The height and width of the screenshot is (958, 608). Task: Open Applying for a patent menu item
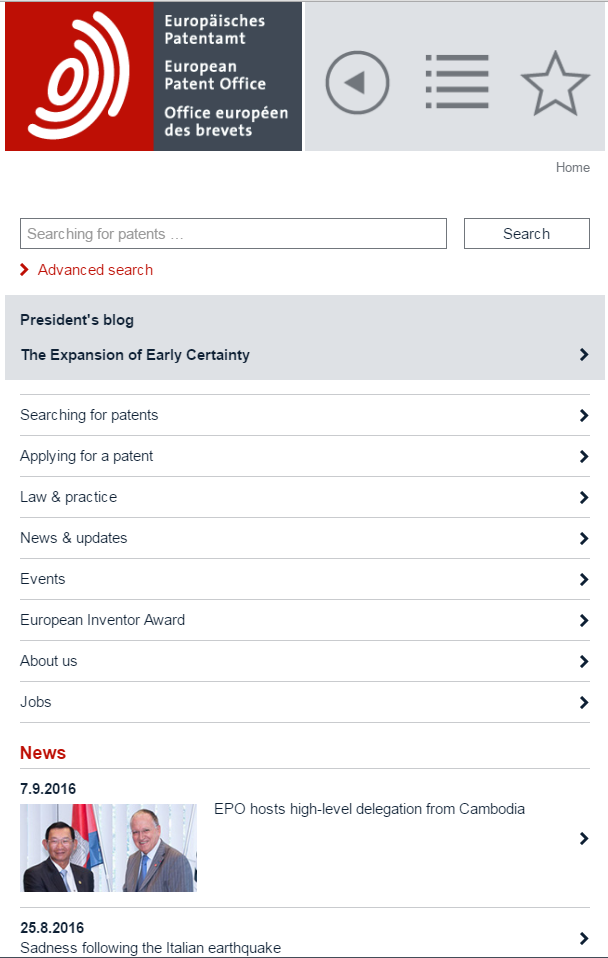click(x=87, y=456)
